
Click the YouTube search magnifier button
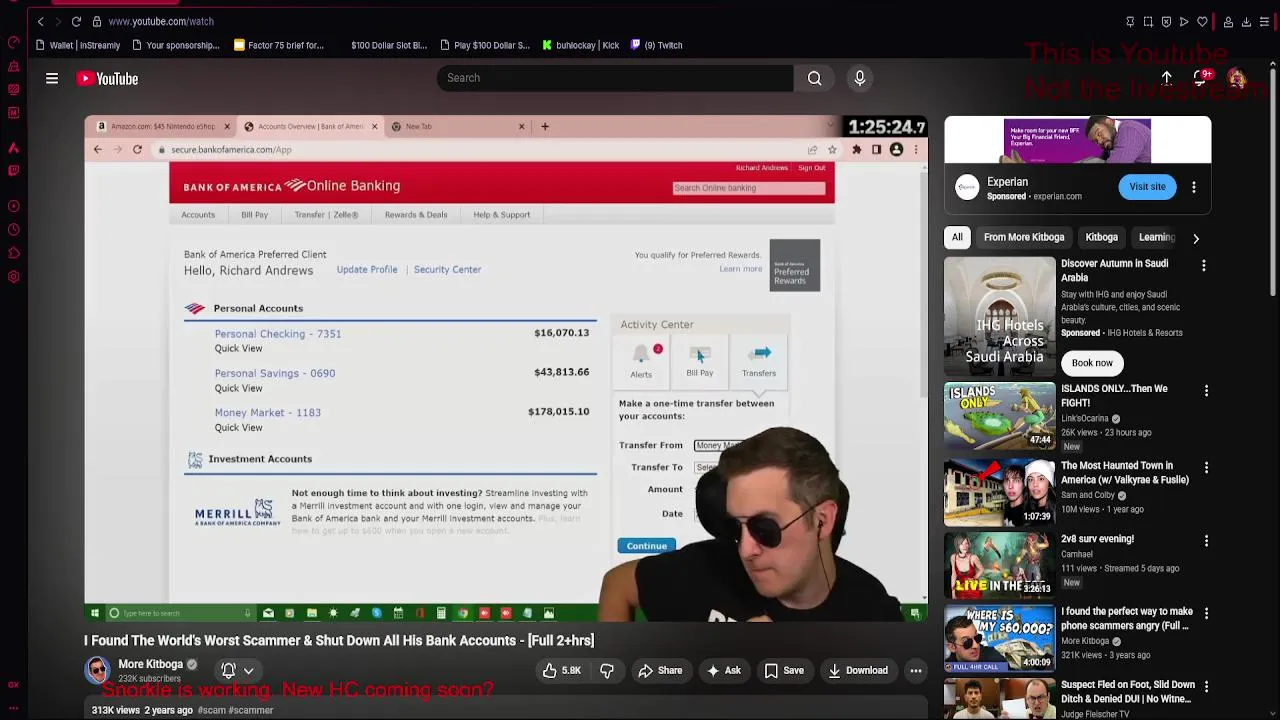click(815, 78)
